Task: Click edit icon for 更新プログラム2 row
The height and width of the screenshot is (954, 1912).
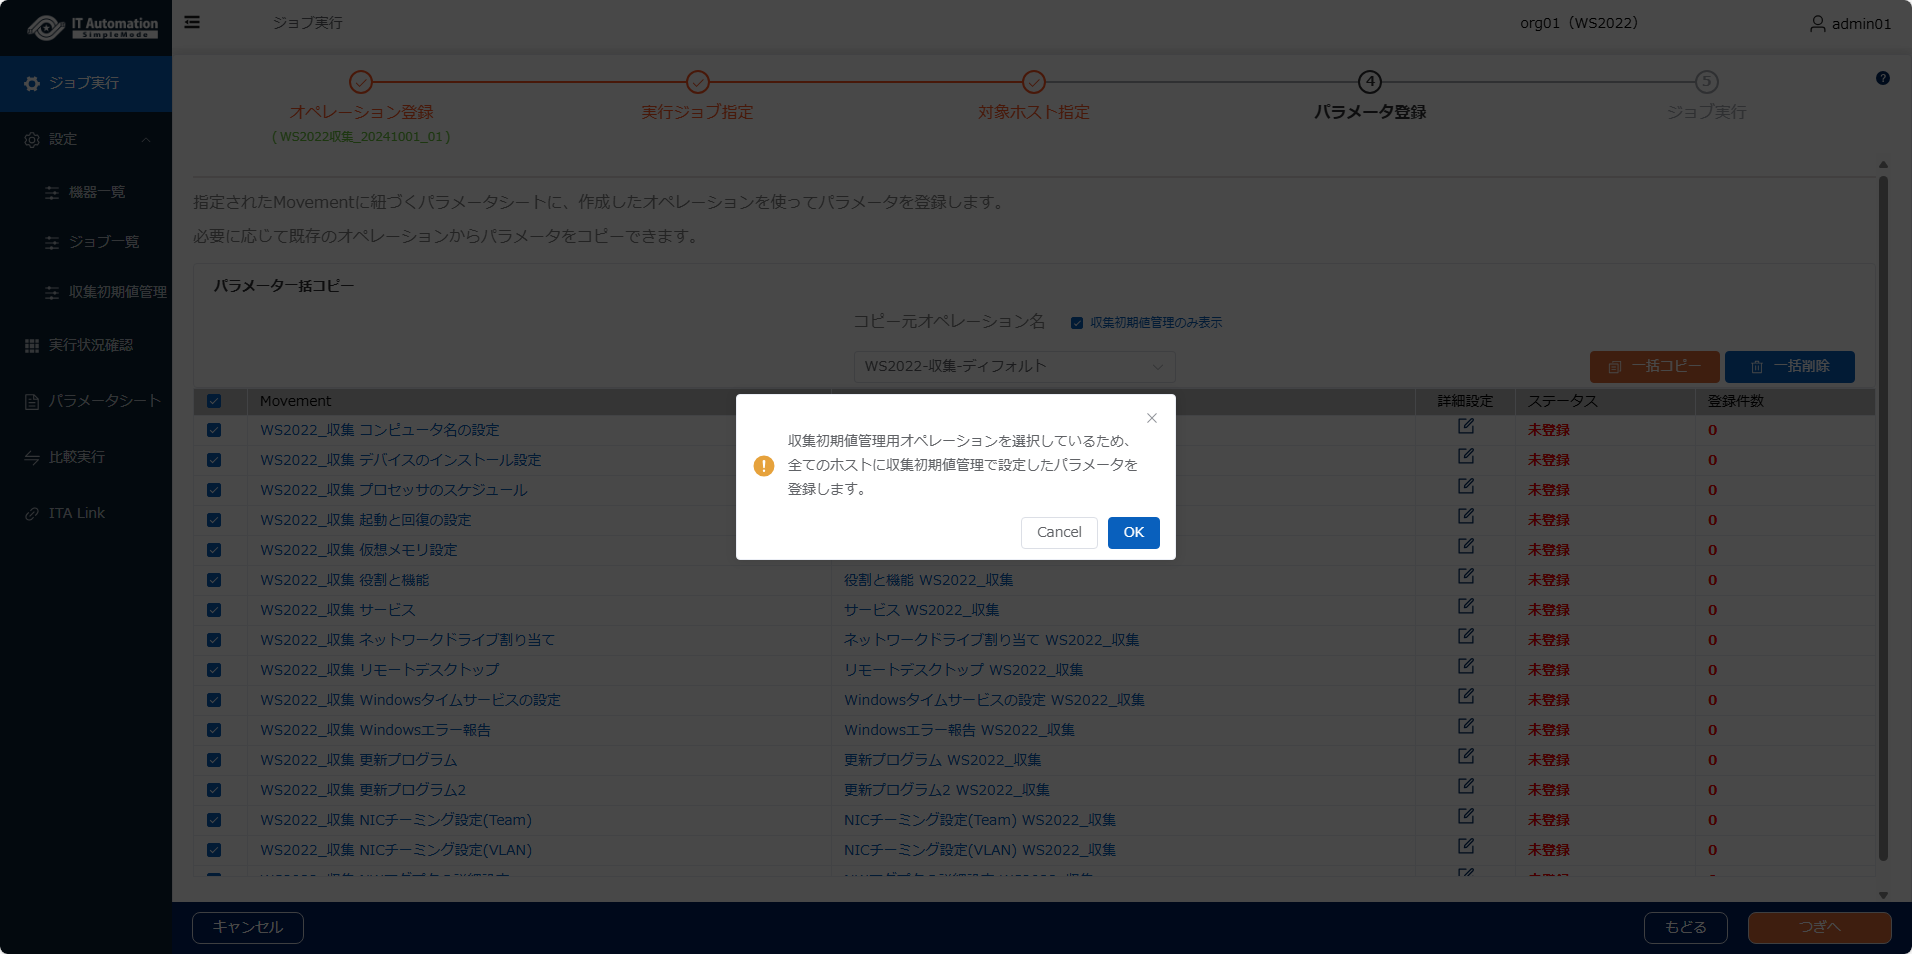Action: tap(1465, 787)
